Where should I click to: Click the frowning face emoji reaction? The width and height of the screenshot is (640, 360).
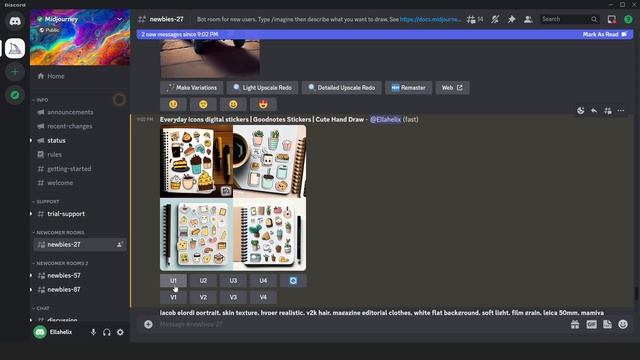pos(203,104)
